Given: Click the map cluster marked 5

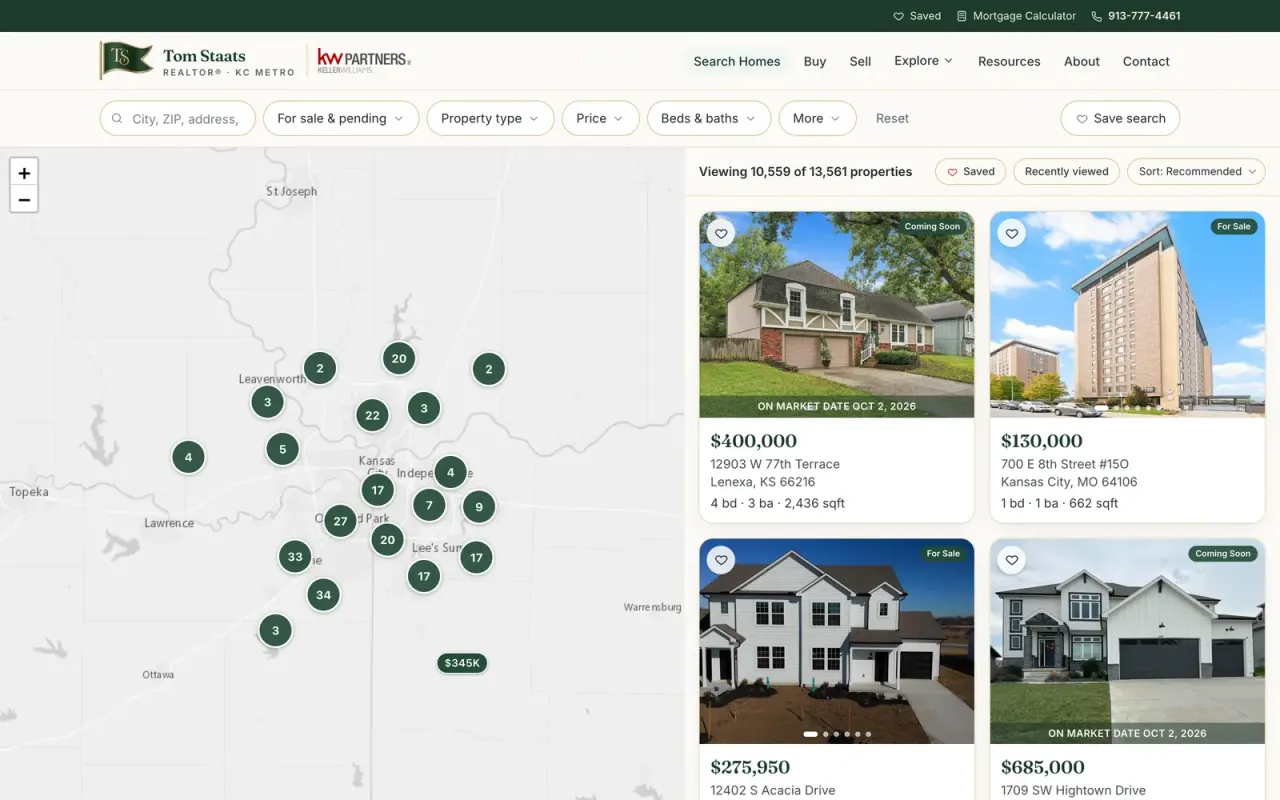Looking at the screenshot, I should 283,449.
